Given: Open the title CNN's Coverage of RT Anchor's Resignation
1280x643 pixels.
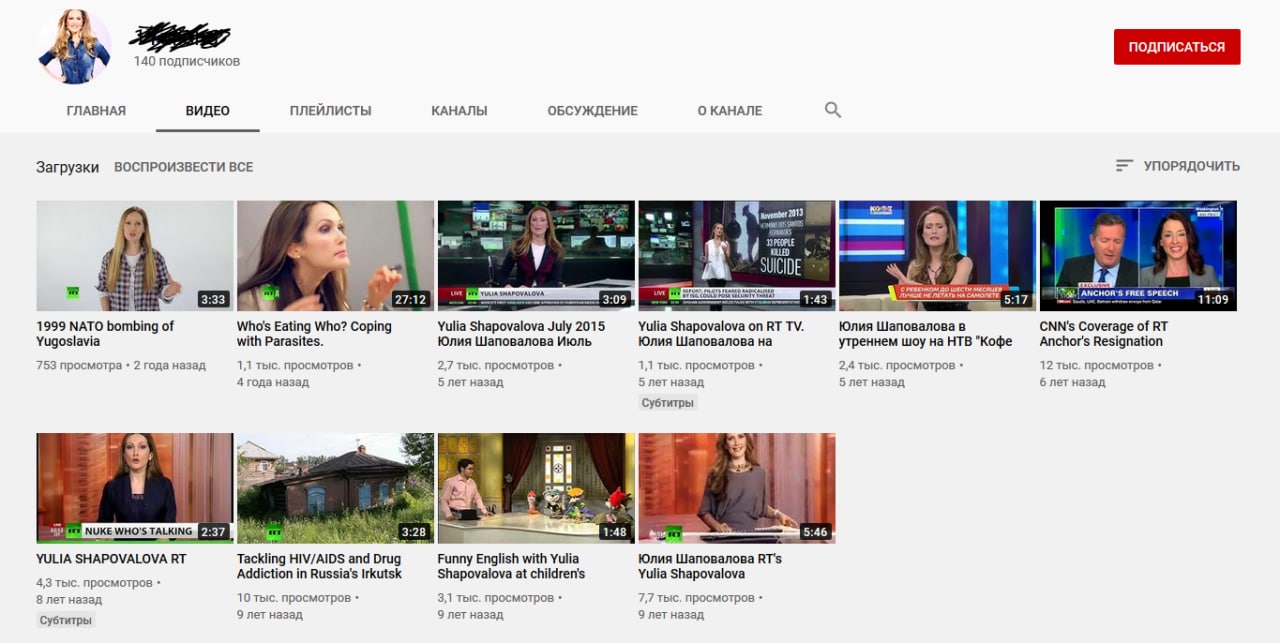Looking at the screenshot, I should pyautogui.click(x=1103, y=334).
